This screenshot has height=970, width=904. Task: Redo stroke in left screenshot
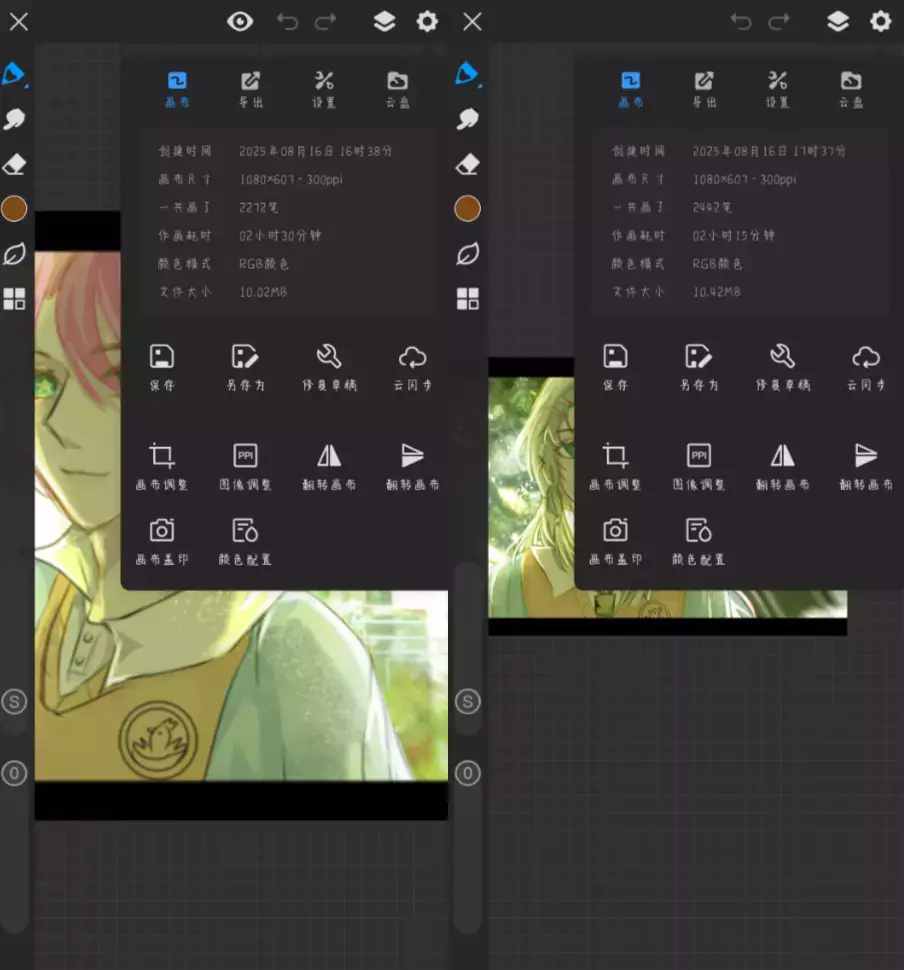[325, 22]
